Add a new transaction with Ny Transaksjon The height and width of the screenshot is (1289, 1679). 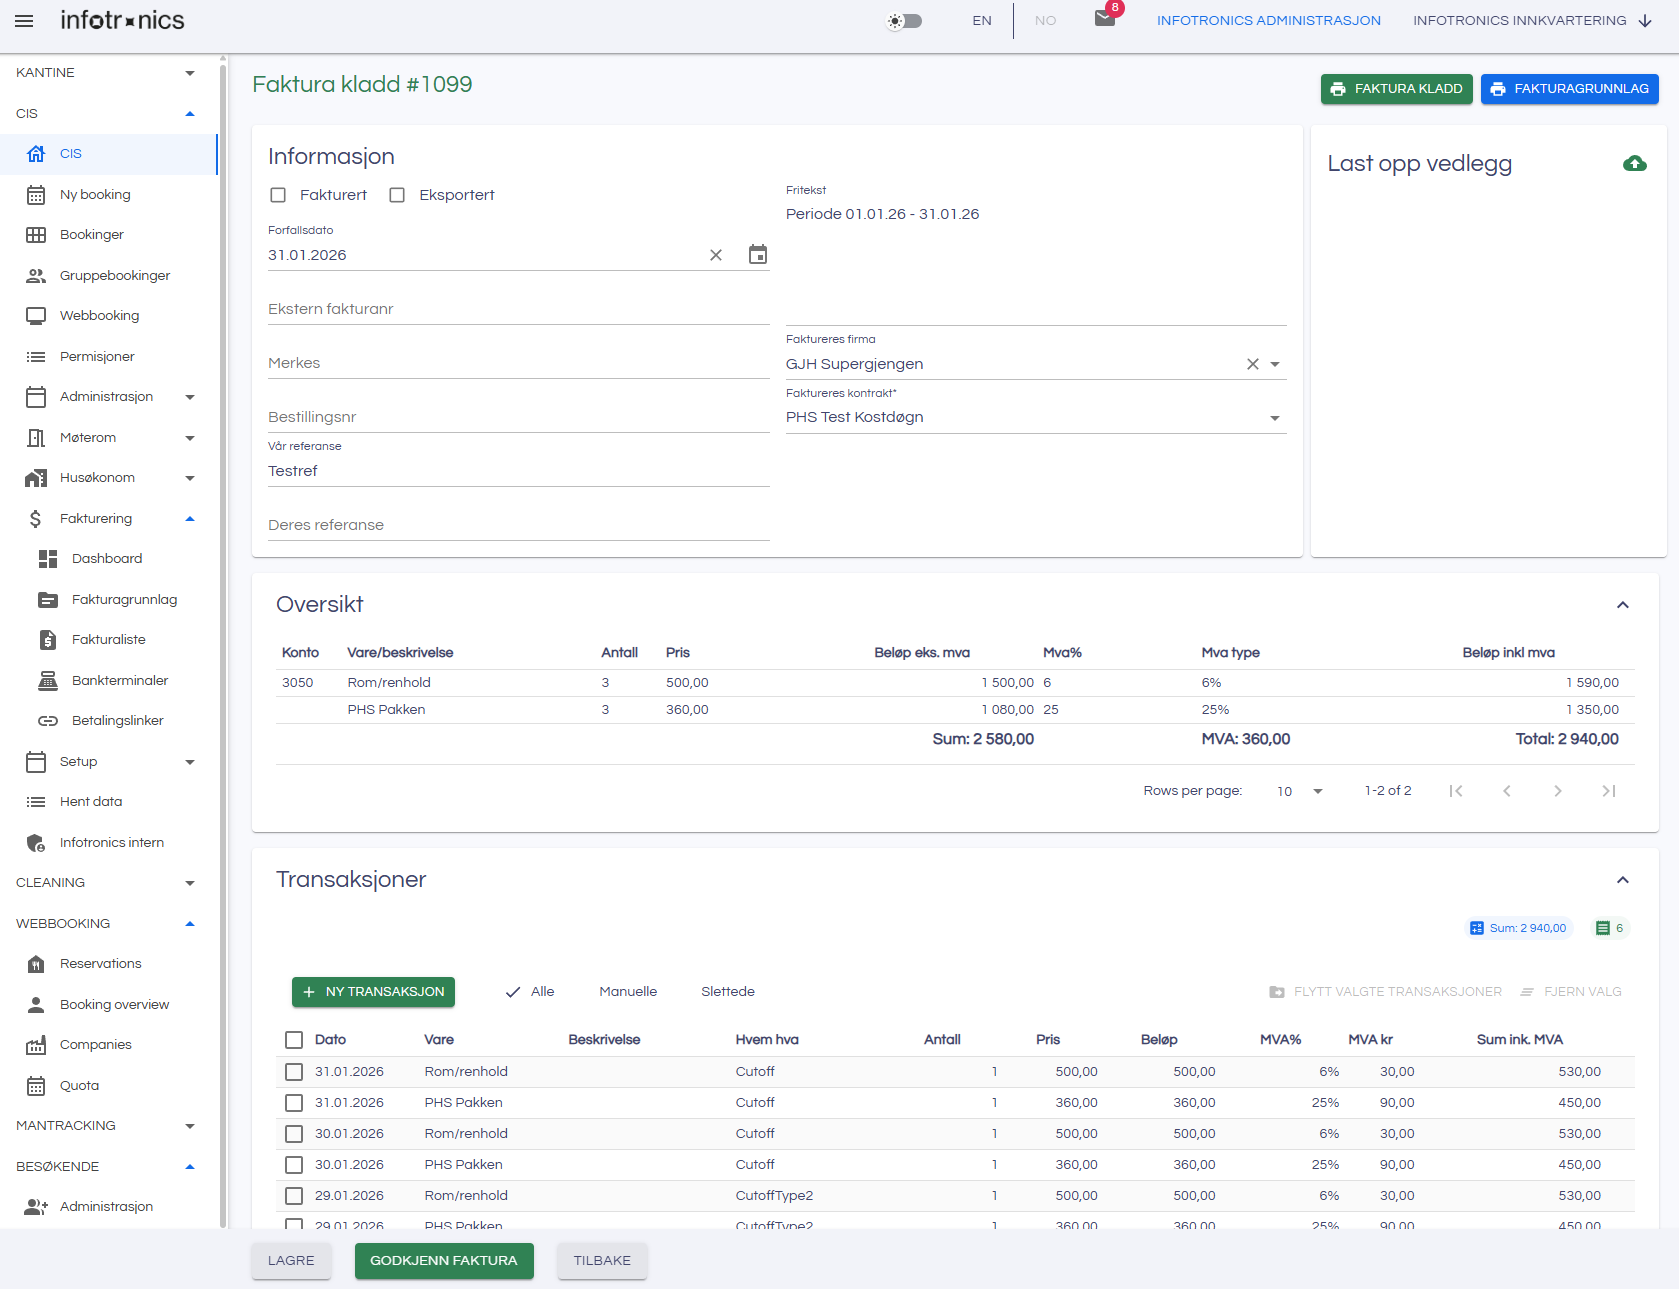tap(373, 992)
